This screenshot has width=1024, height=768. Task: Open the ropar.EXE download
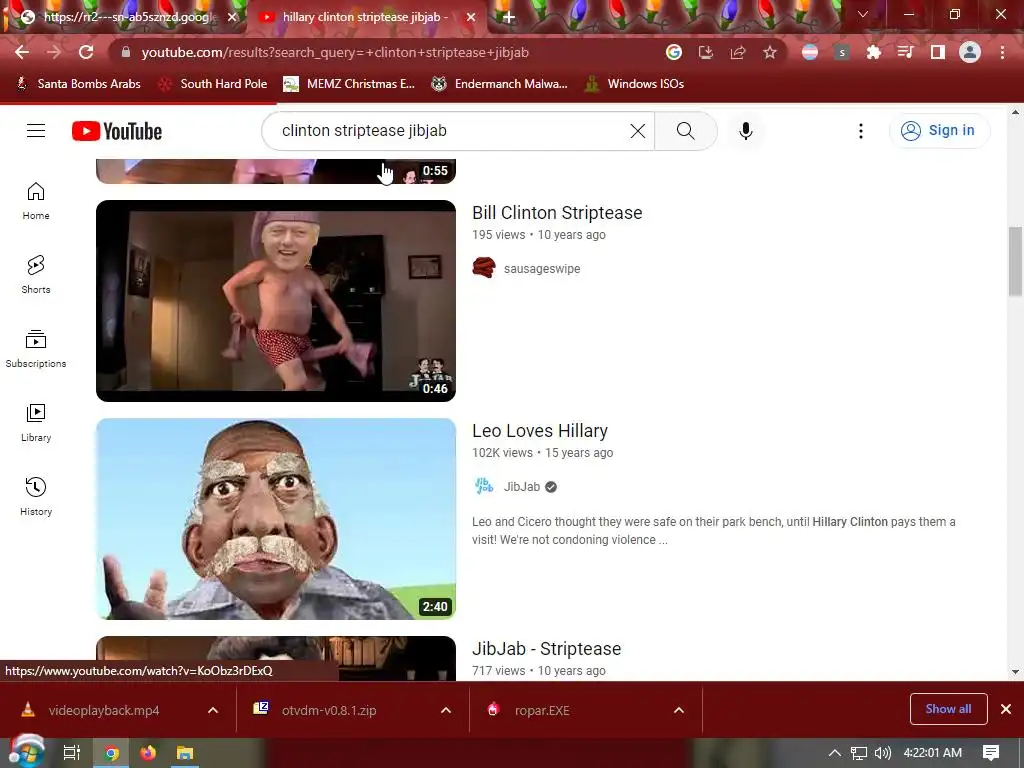[x=542, y=710]
